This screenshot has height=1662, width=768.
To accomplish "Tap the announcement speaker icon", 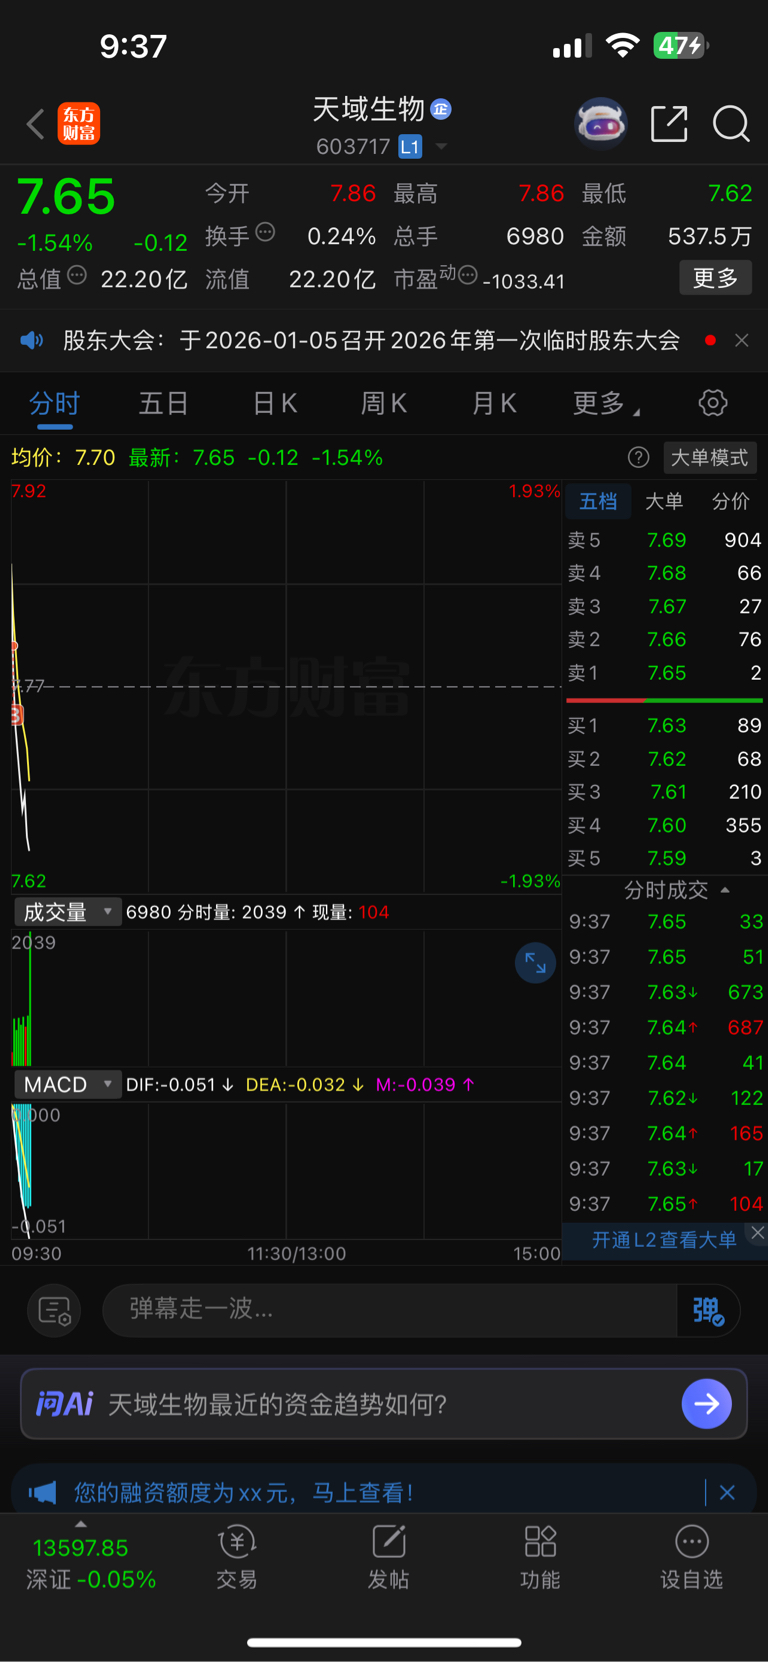I will 32,341.
